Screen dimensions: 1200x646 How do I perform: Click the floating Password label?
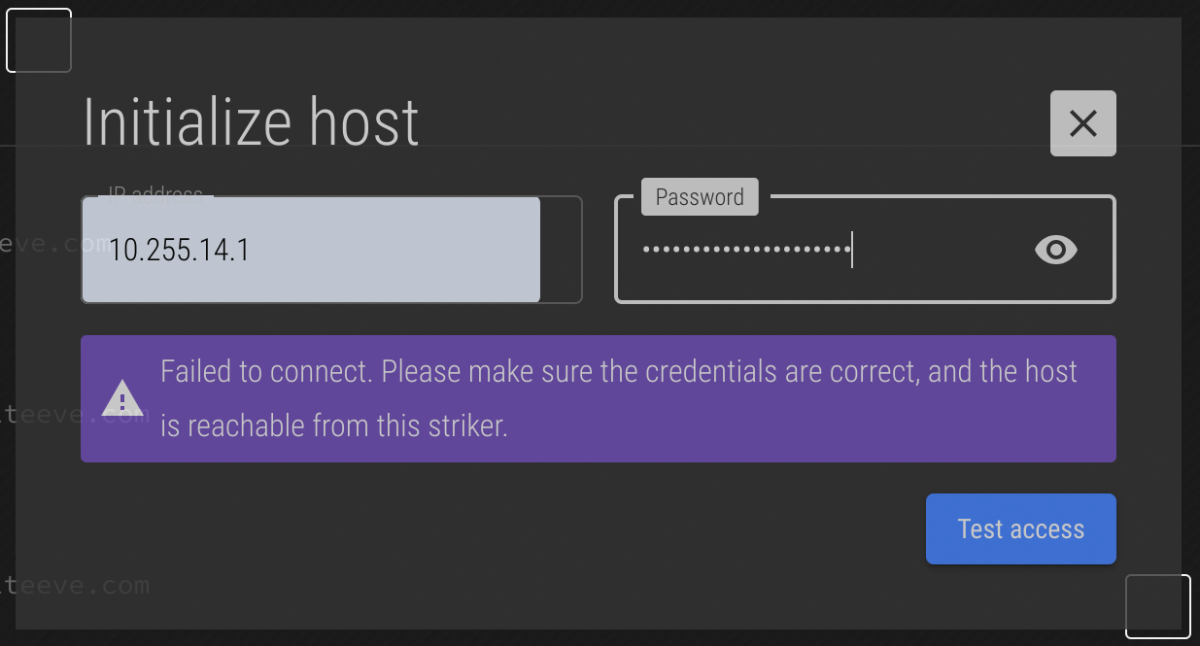699,197
